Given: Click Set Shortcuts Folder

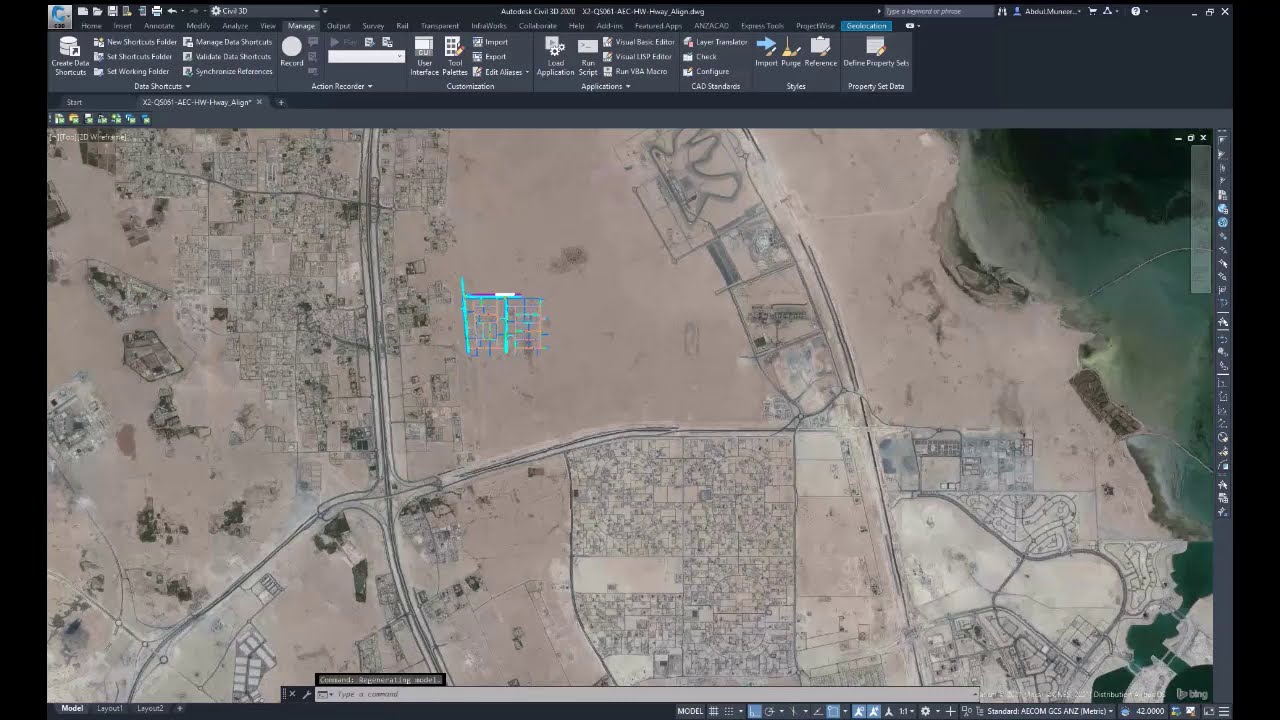Looking at the screenshot, I should [133, 57].
